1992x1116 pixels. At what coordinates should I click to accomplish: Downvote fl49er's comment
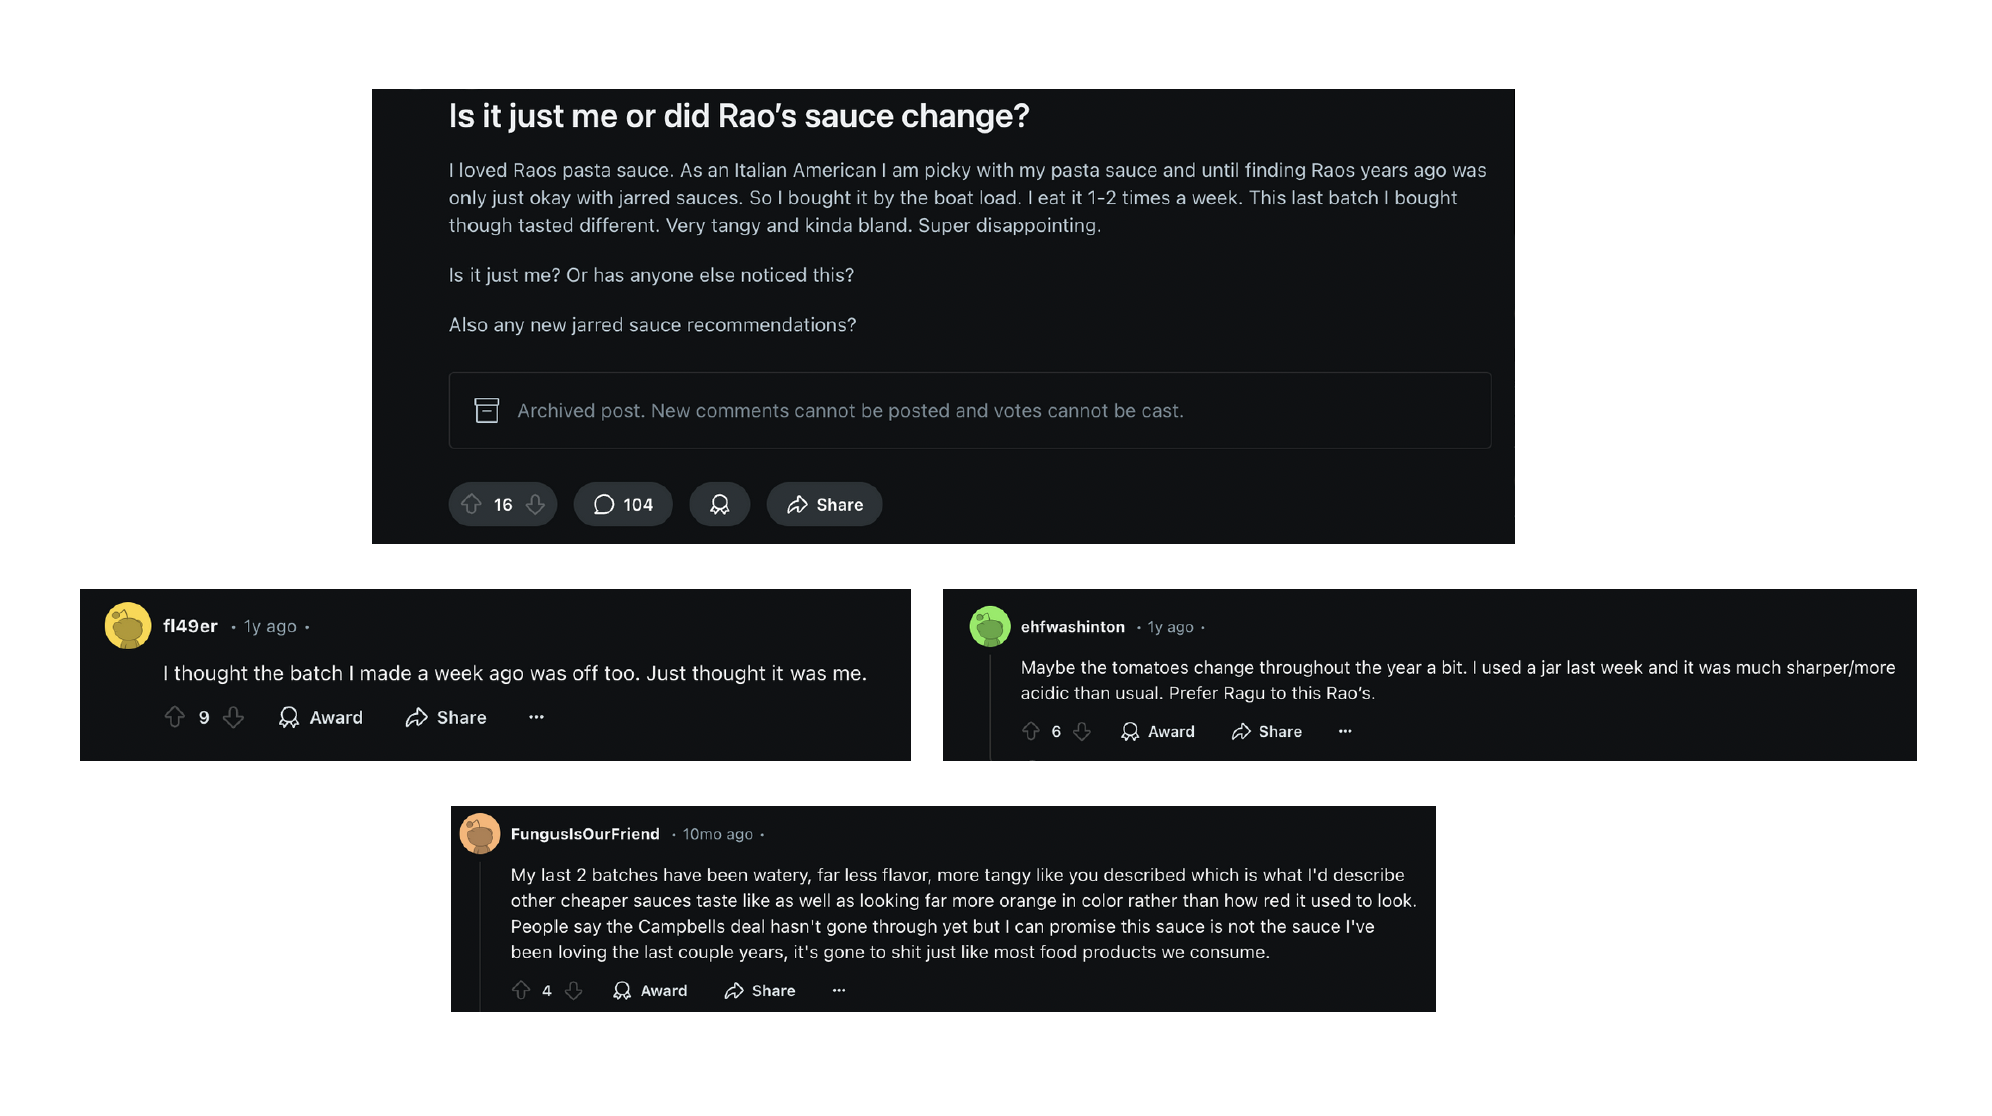coord(233,717)
